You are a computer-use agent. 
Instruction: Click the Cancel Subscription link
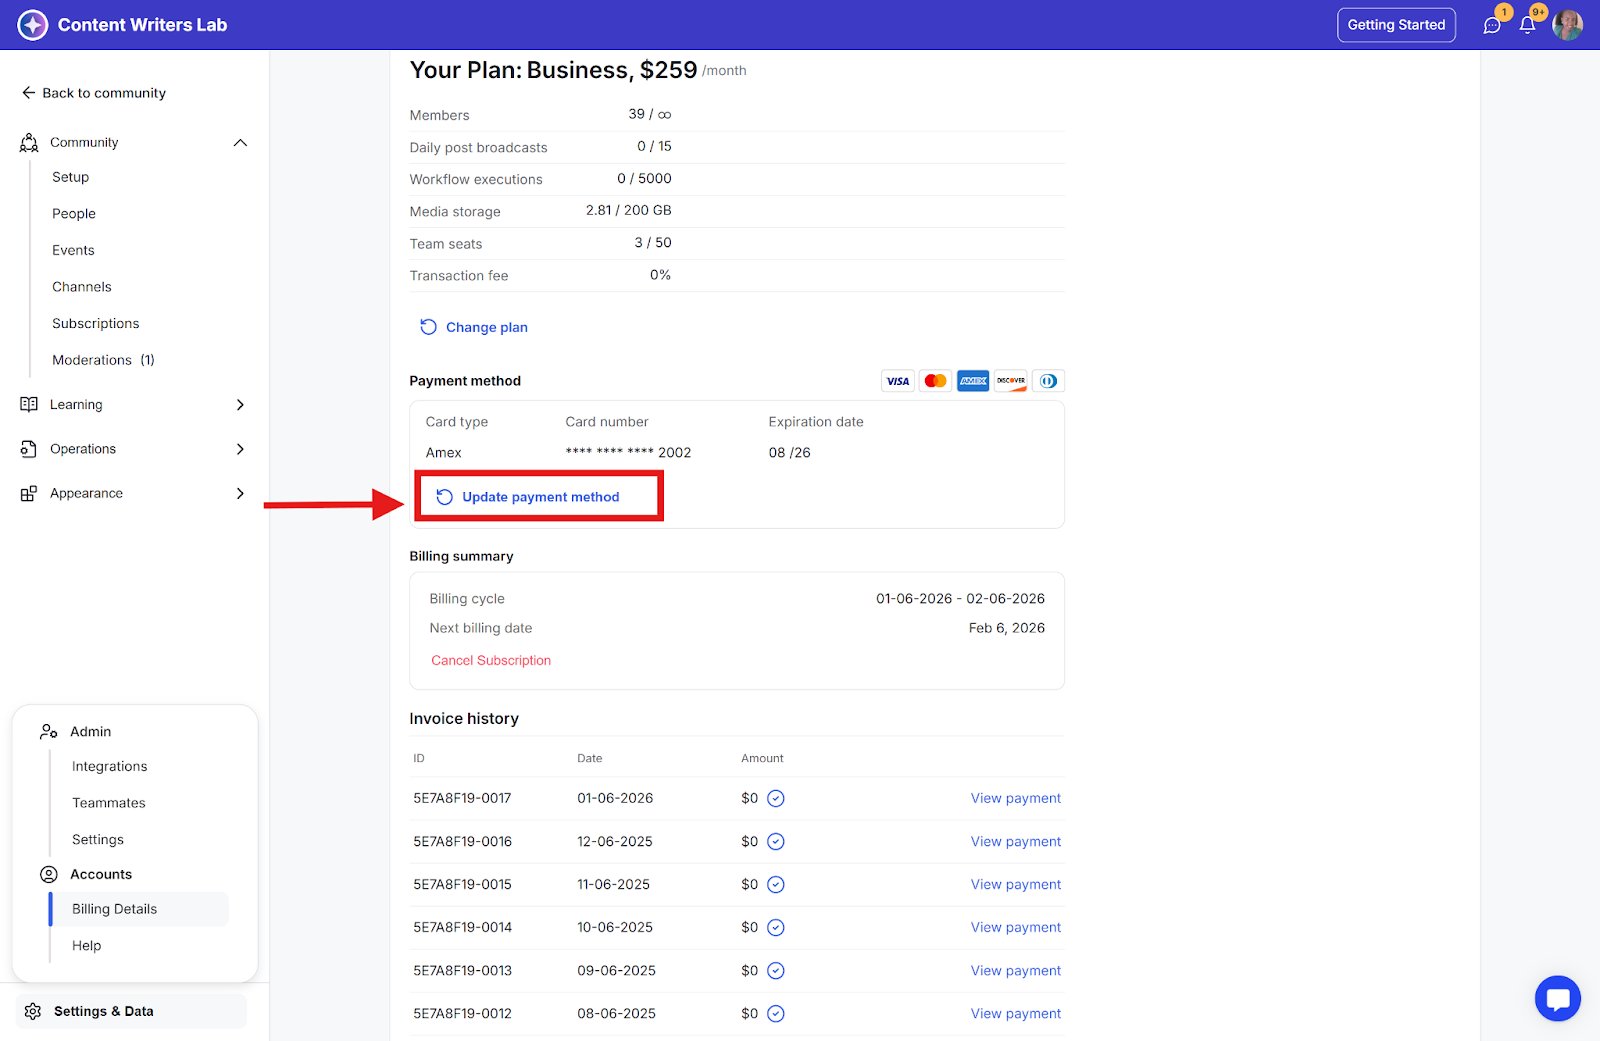491,660
